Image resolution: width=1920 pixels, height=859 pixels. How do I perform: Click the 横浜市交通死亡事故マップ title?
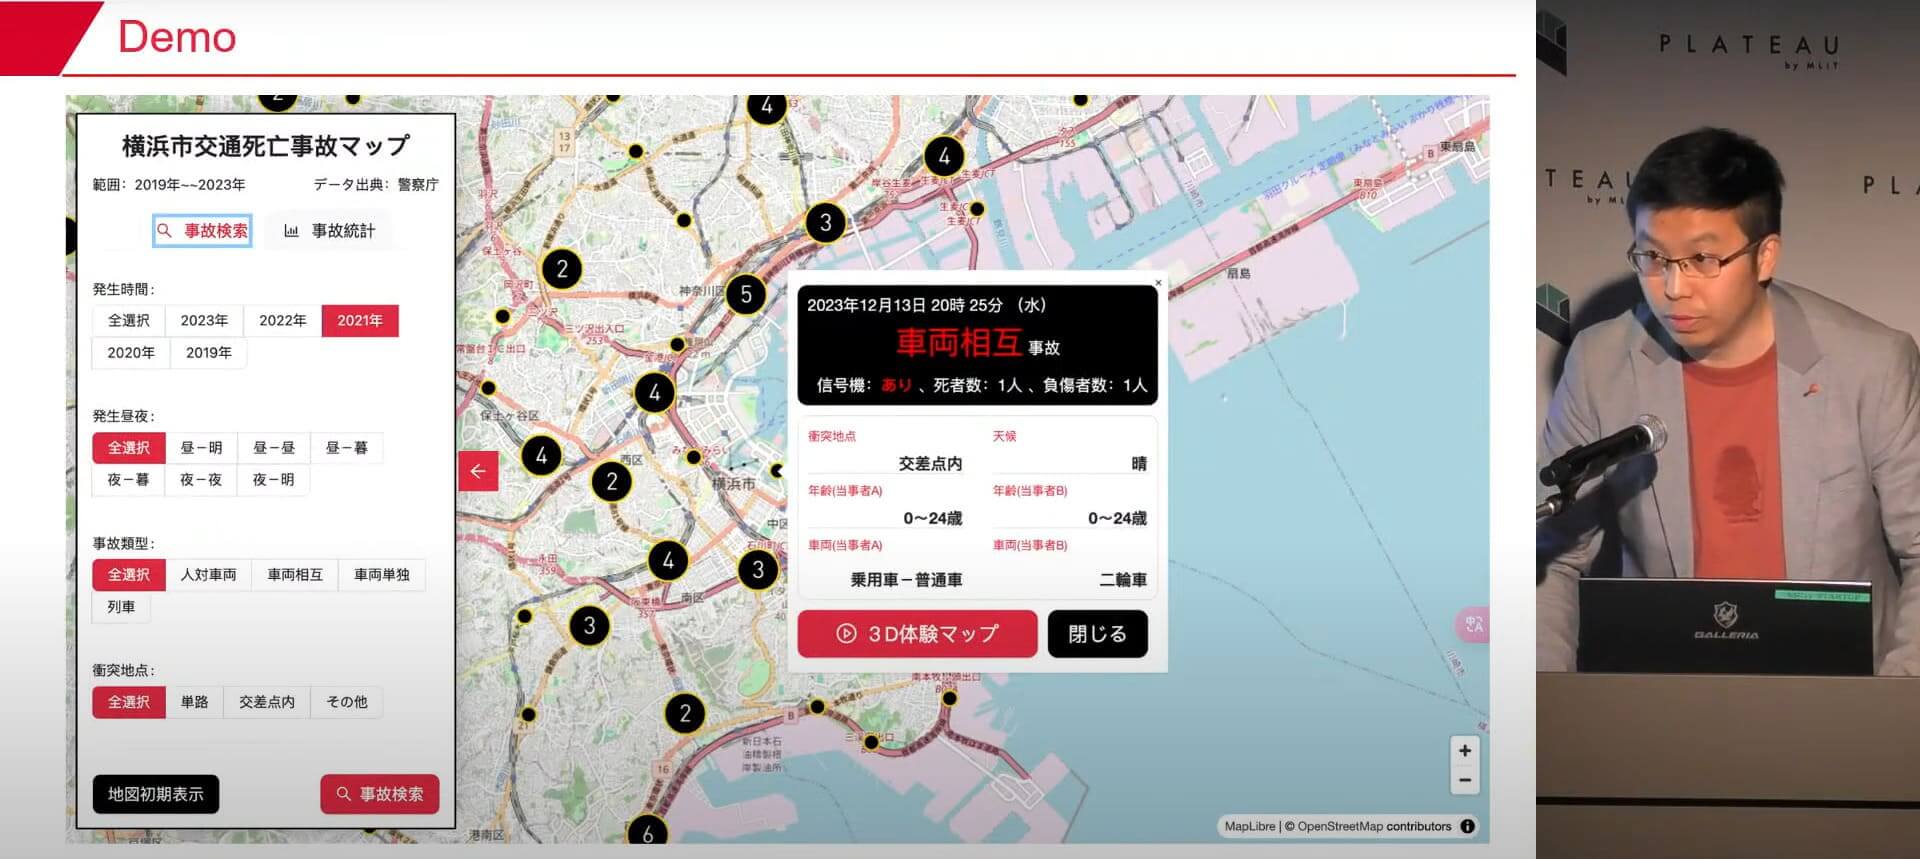point(266,146)
